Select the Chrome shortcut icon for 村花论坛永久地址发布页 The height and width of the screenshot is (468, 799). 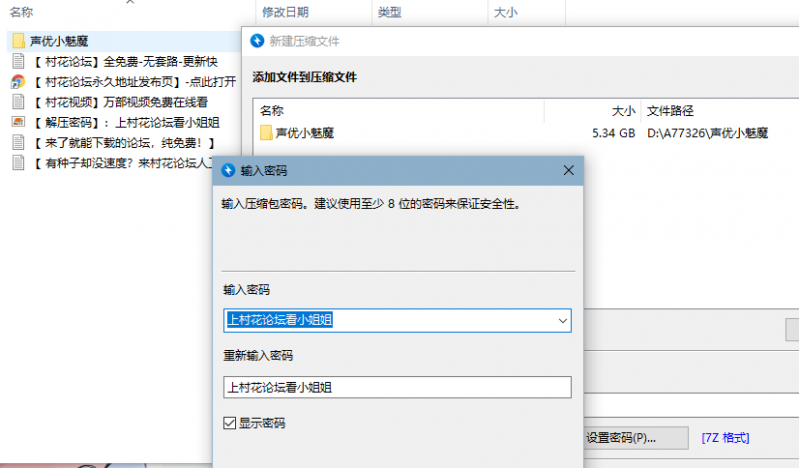[x=18, y=81]
